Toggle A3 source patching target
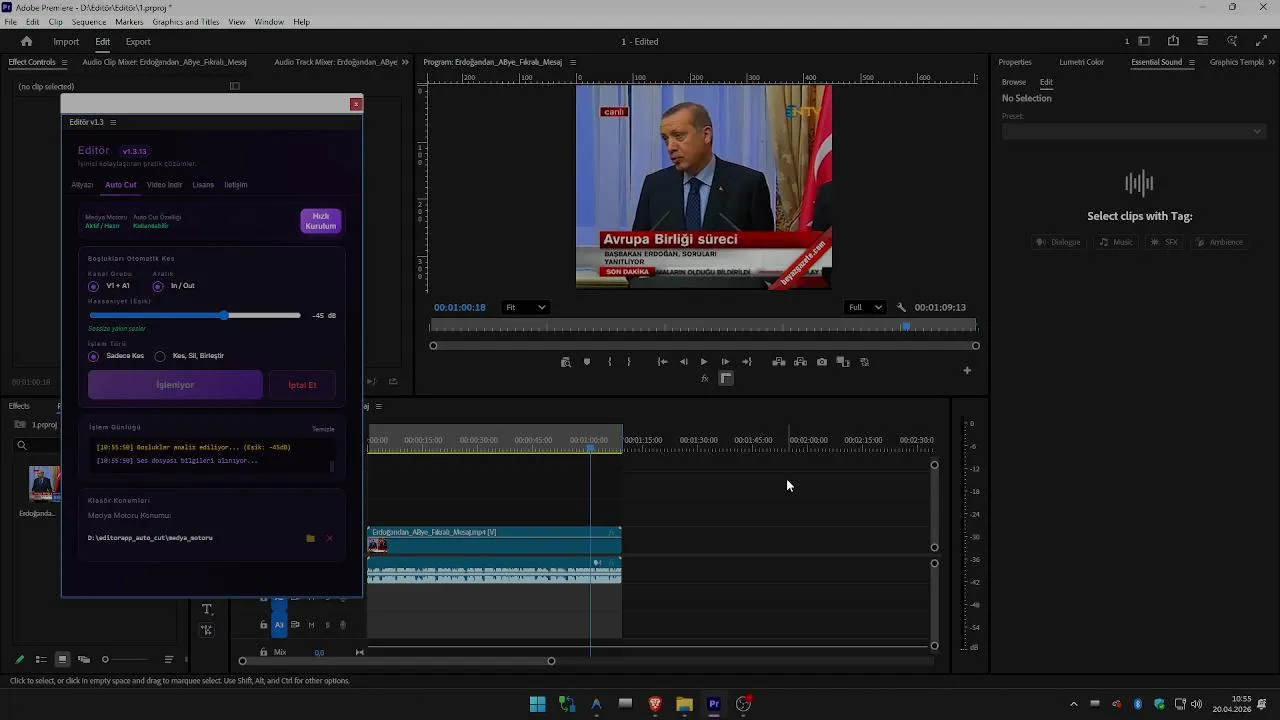 (x=280, y=625)
